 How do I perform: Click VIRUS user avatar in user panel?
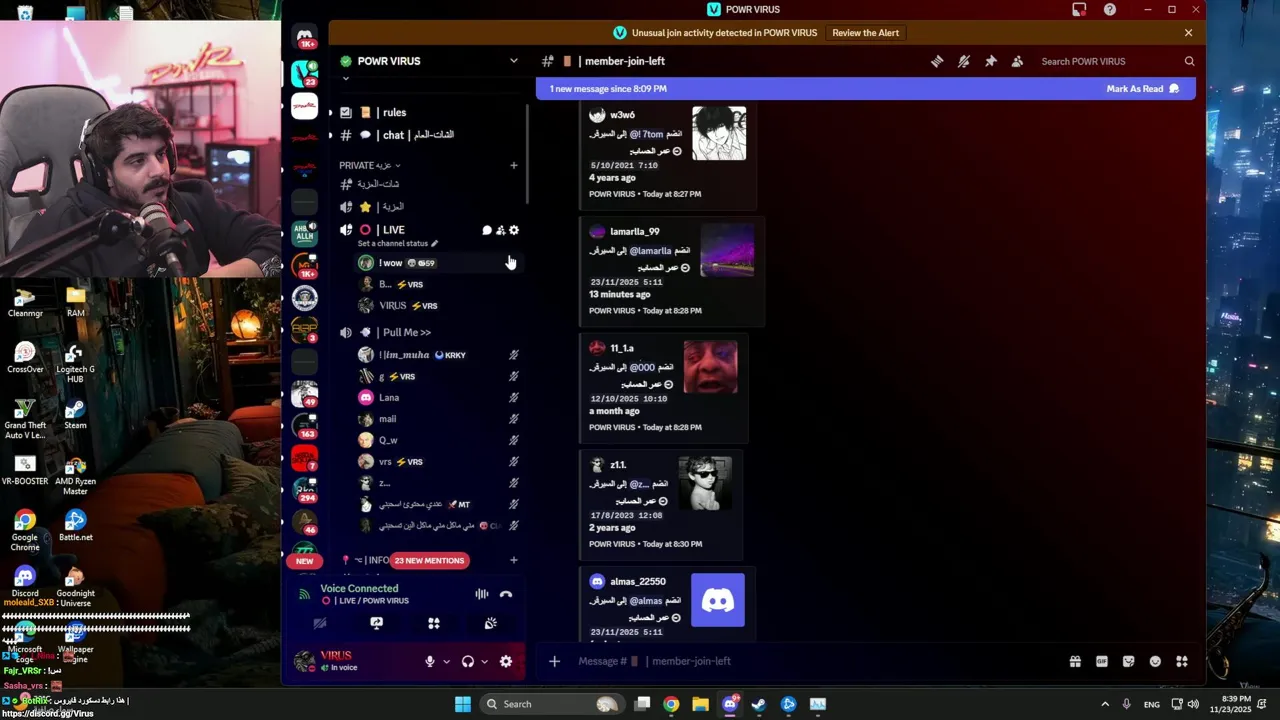[305, 661]
